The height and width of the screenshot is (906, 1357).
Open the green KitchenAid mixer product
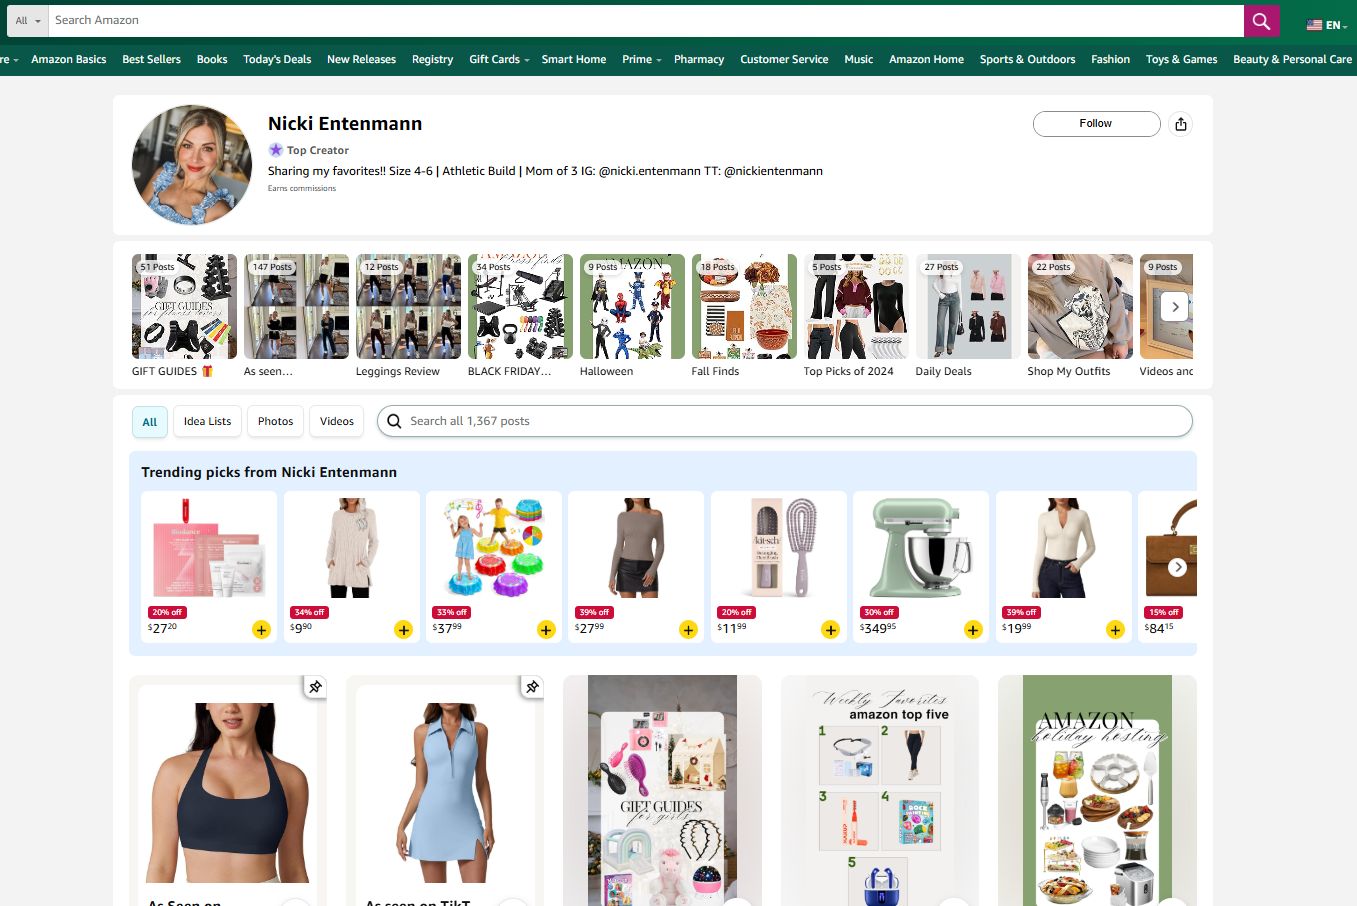(921, 548)
